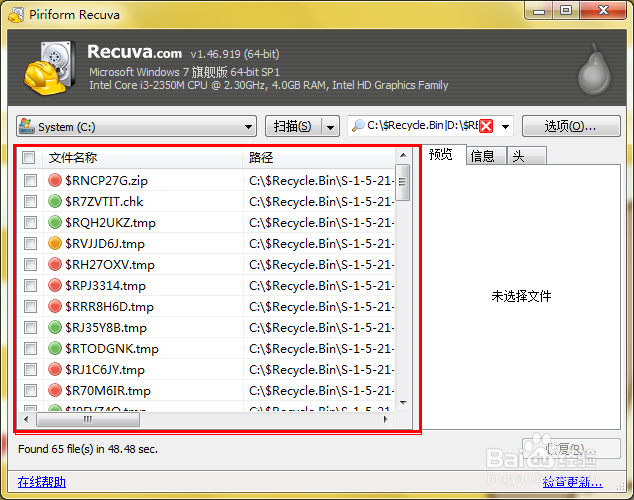Image resolution: width=634 pixels, height=500 pixels.
Task: Select the file name $RH27OXV.tmp
Action: (x=110, y=264)
